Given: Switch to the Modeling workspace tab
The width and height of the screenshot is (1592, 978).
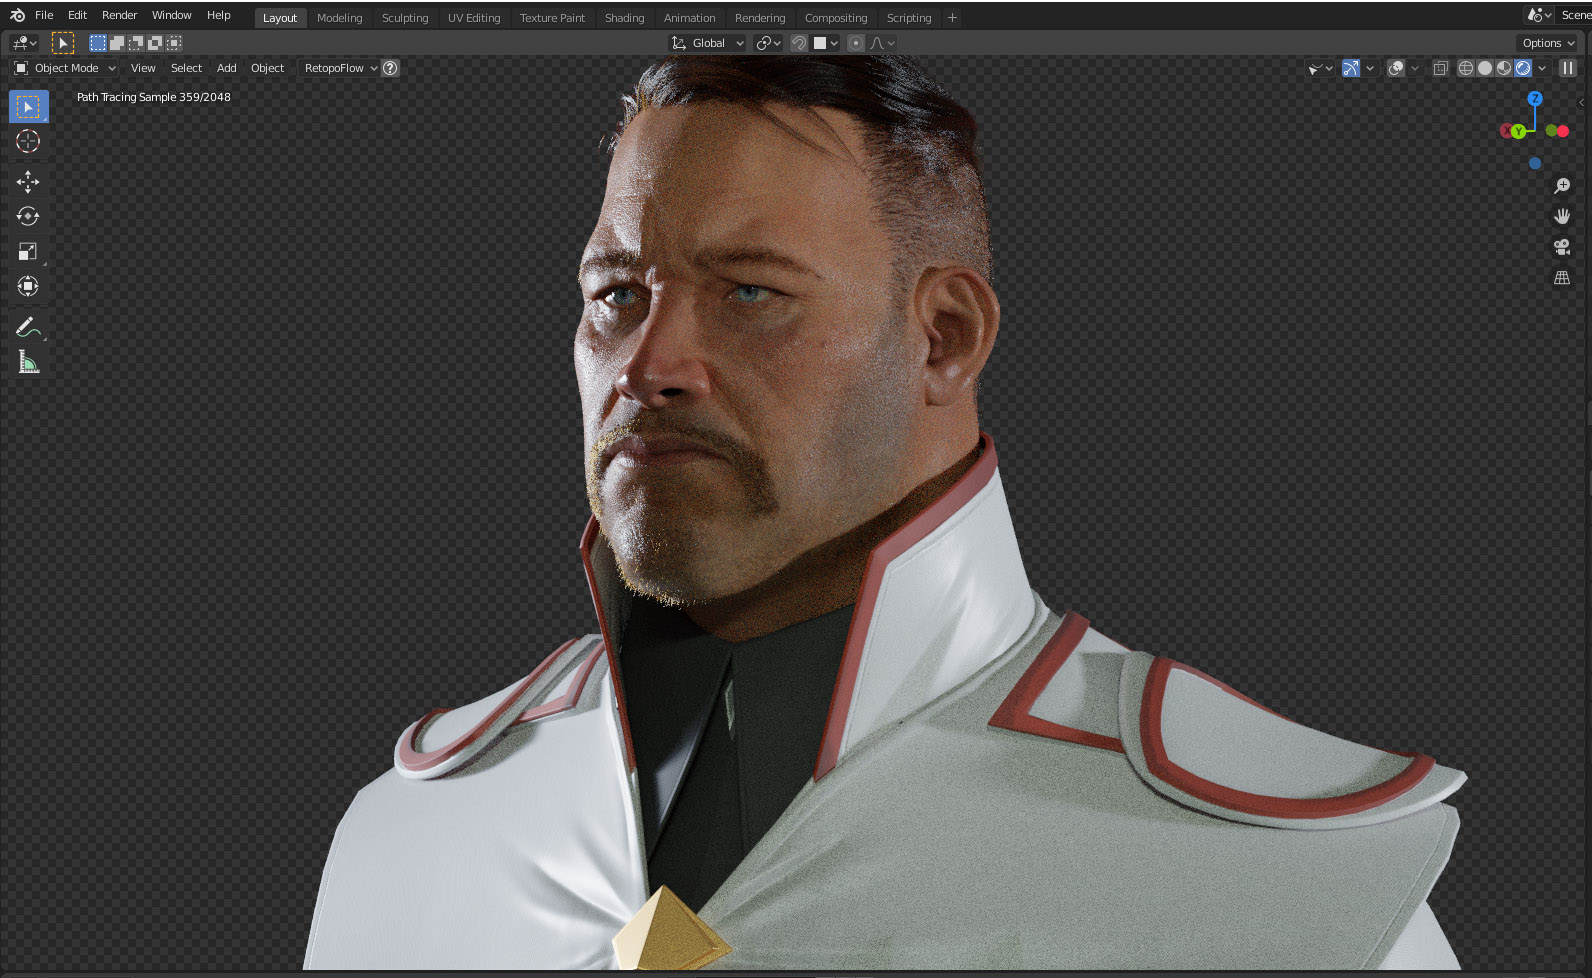Looking at the screenshot, I should (339, 18).
